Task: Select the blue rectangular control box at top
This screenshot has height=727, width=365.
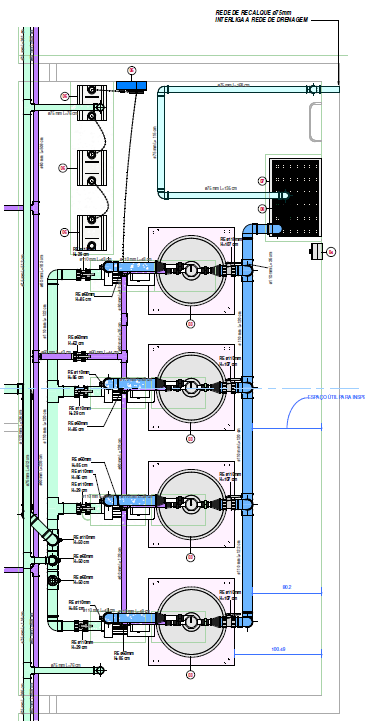Action: 131,86
